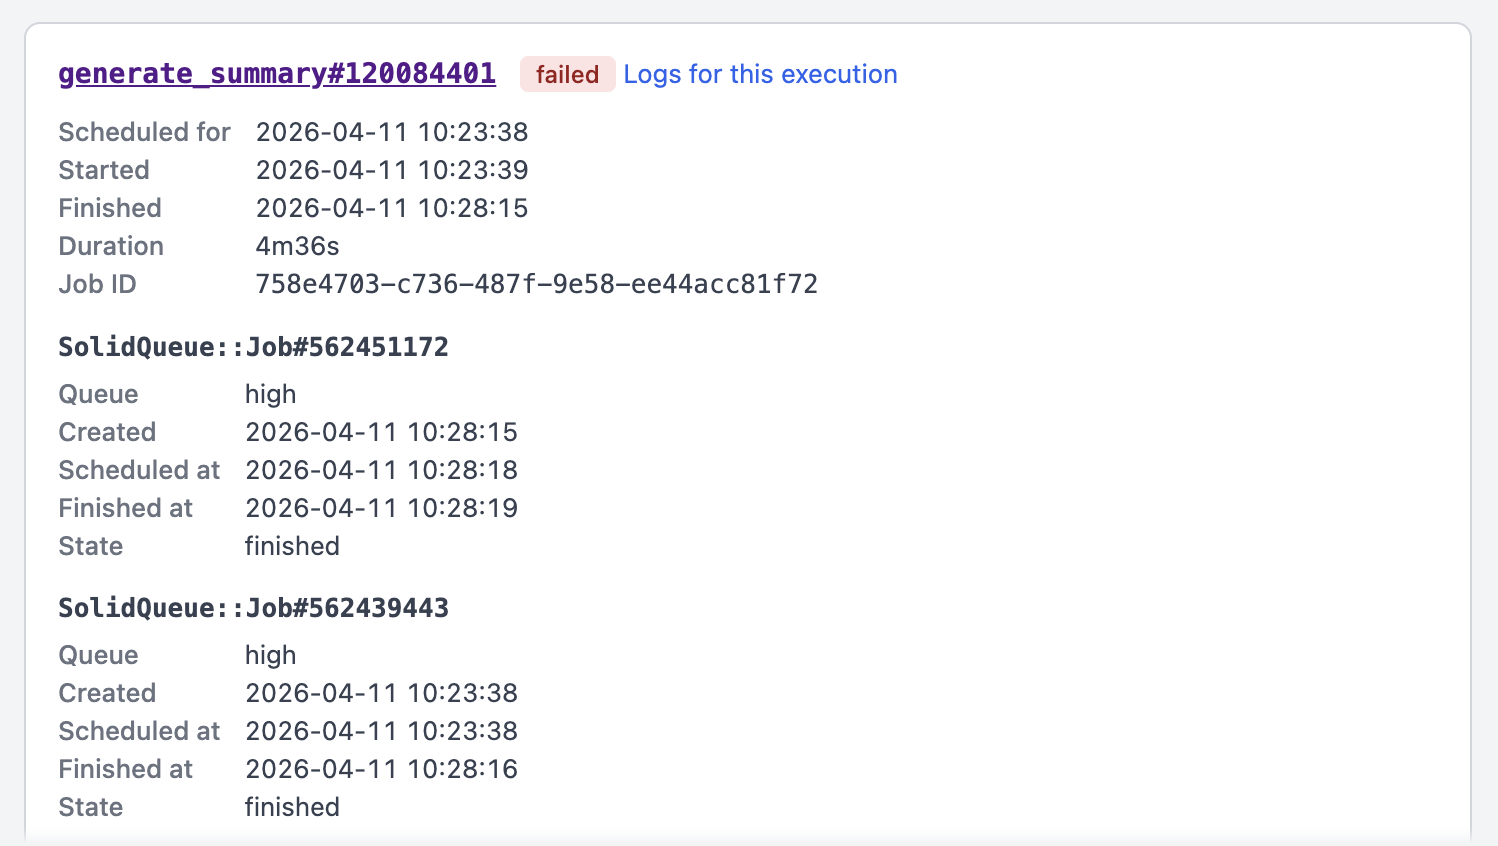Click the Created timestamp 2026-04-11 10:23:38

tap(381, 692)
